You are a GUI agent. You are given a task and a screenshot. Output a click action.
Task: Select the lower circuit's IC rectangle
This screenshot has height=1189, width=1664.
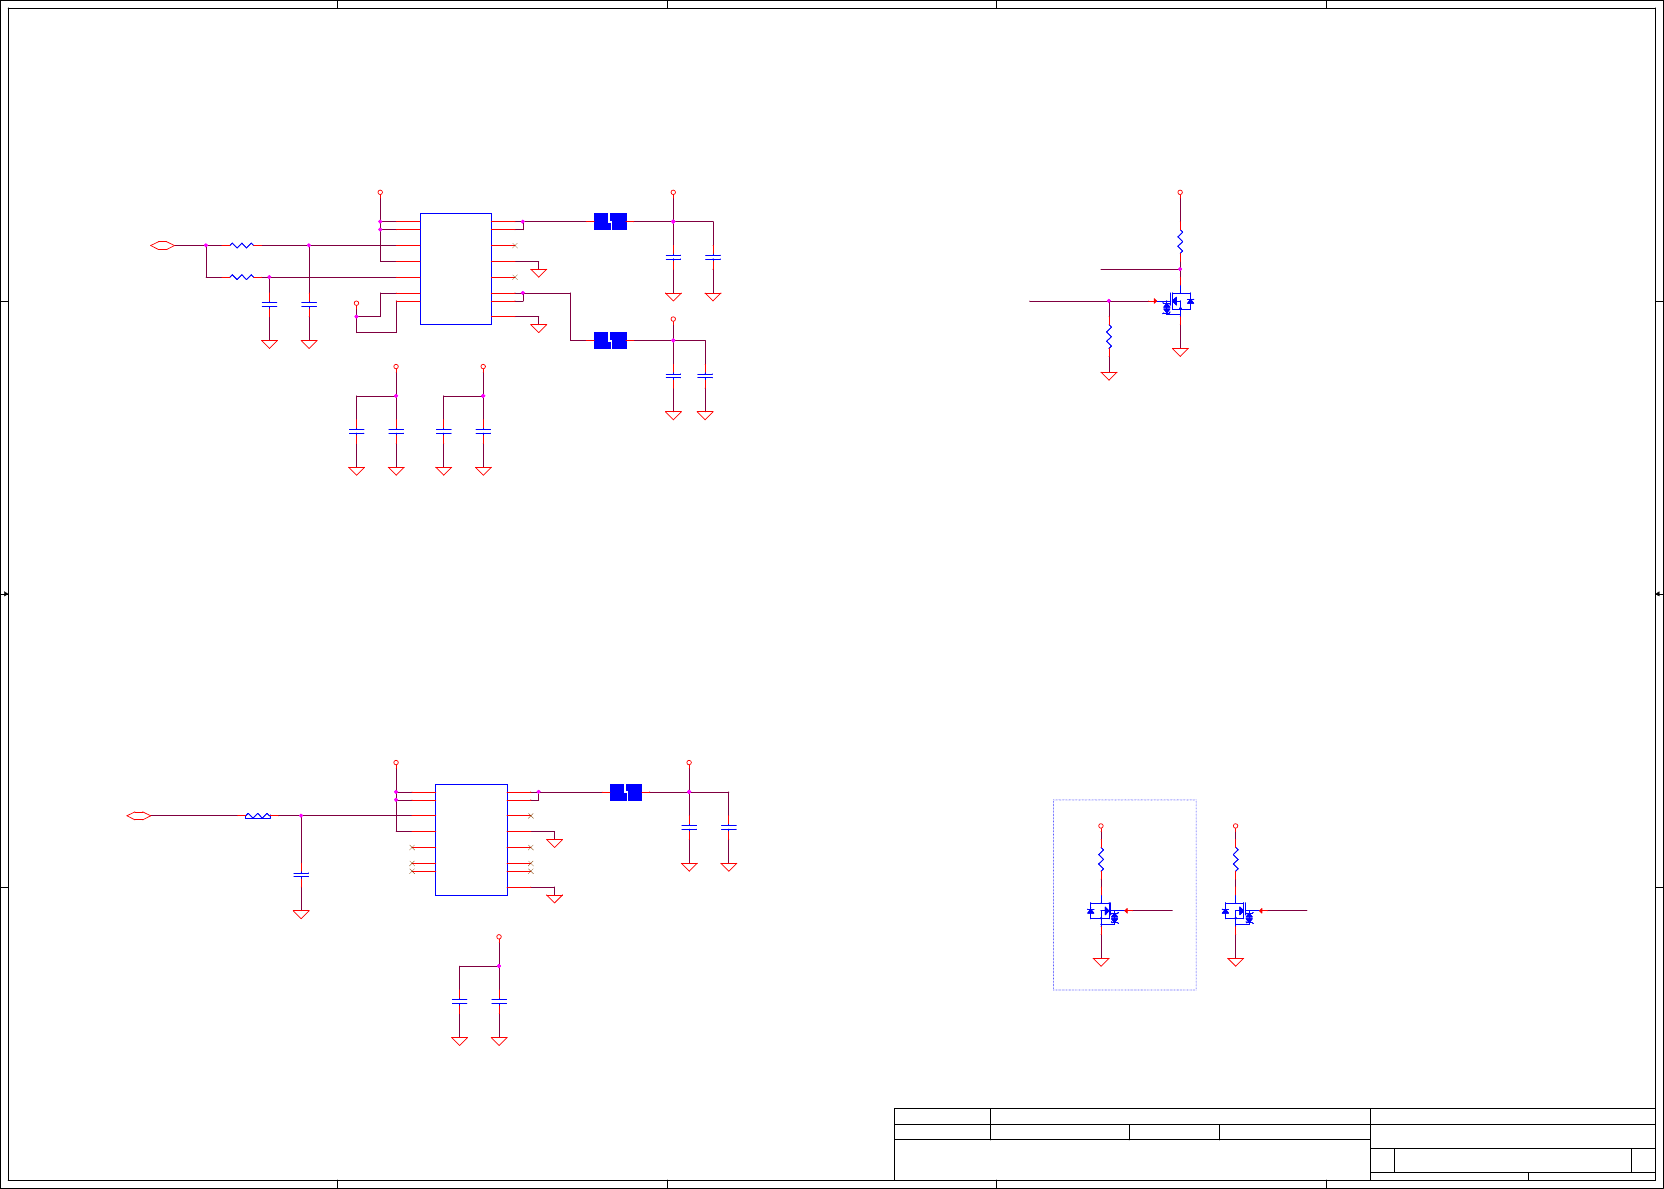point(471,840)
